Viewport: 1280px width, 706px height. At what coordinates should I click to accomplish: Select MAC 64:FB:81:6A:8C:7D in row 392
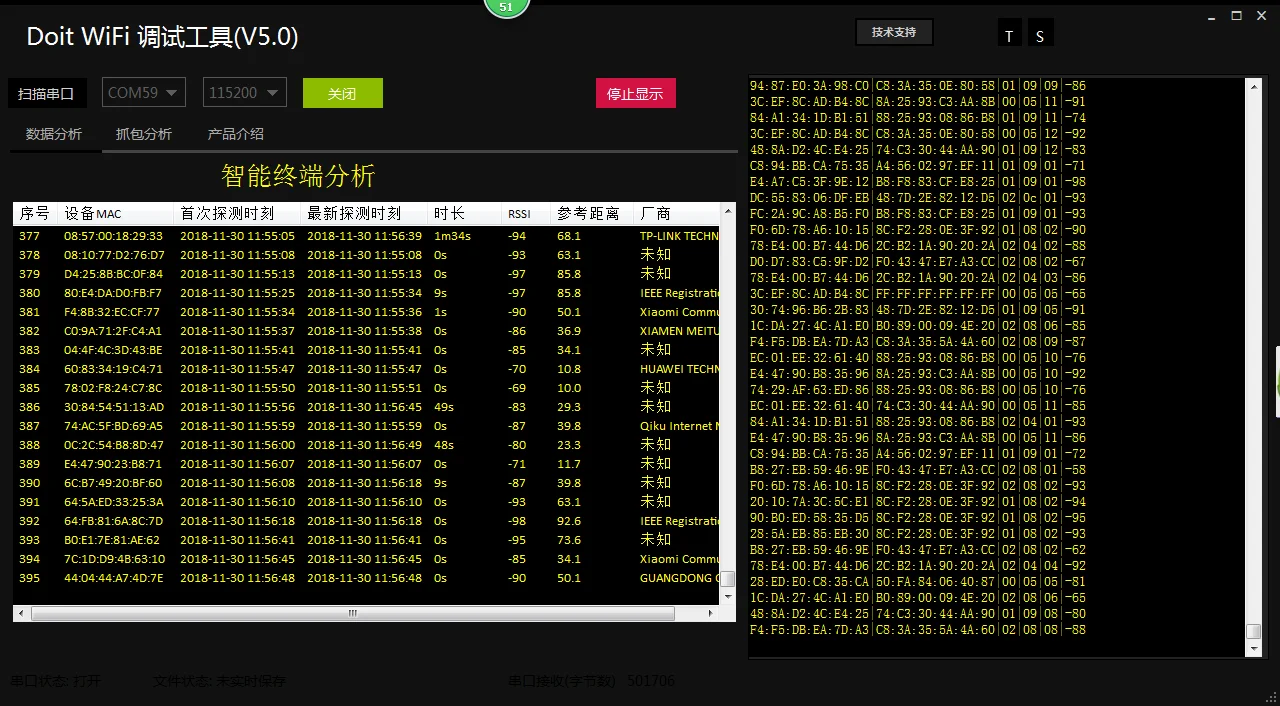[113, 521]
